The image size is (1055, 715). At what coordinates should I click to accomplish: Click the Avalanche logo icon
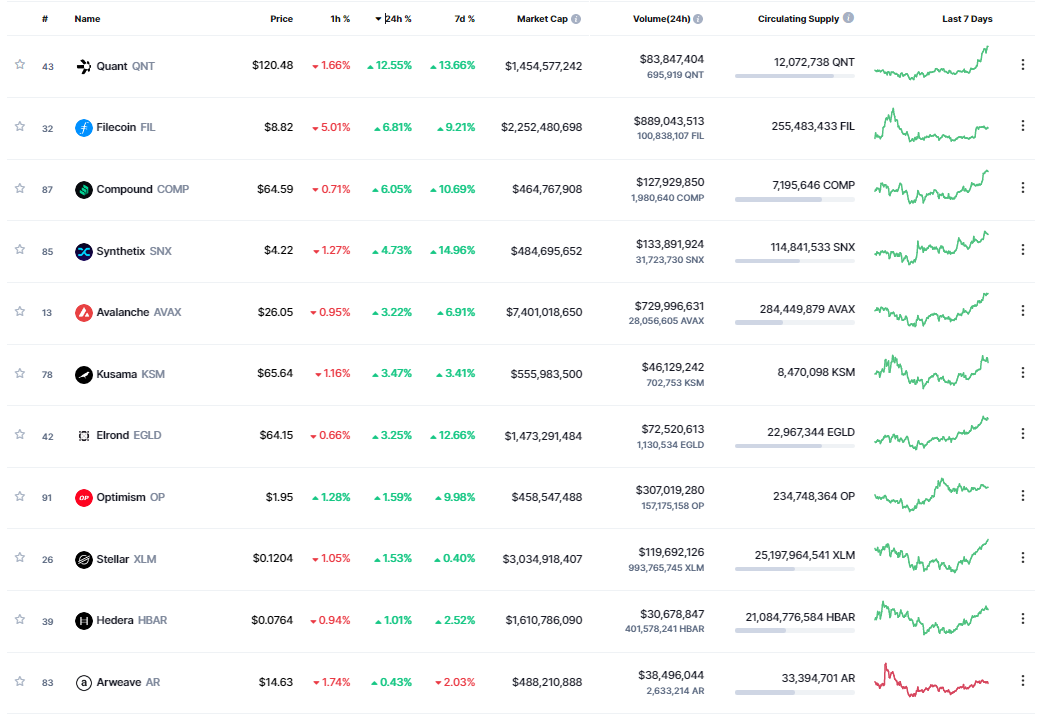click(x=83, y=313)
